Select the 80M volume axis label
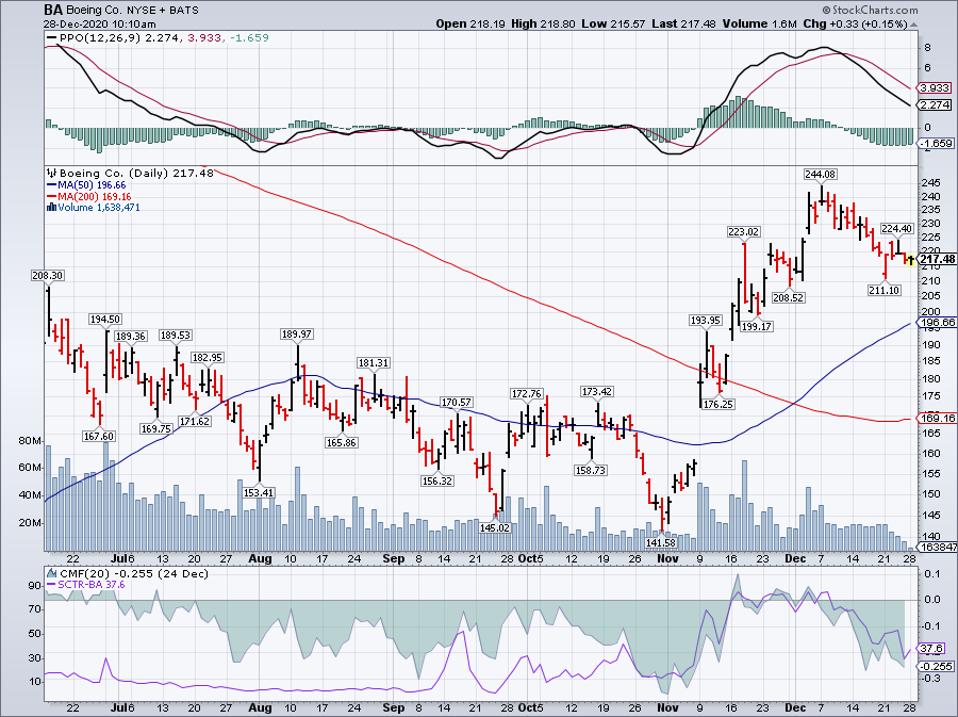The width and height of the screenshot is (958, 717). [x=31, y=441]
